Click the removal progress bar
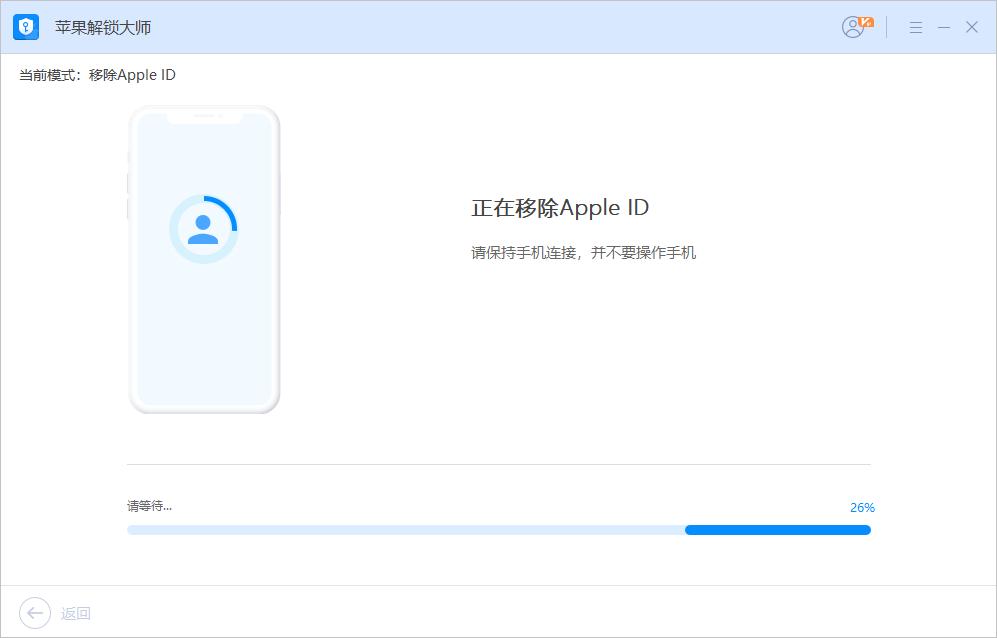997x638 pixels. tap(498, 530)
